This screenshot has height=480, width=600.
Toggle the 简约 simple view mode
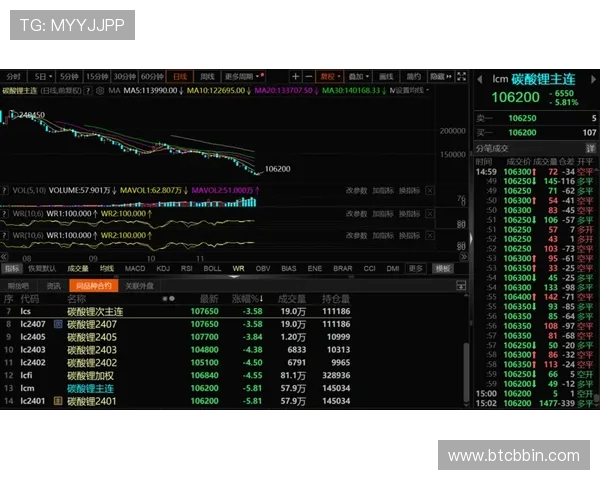(x=412, y=76)
